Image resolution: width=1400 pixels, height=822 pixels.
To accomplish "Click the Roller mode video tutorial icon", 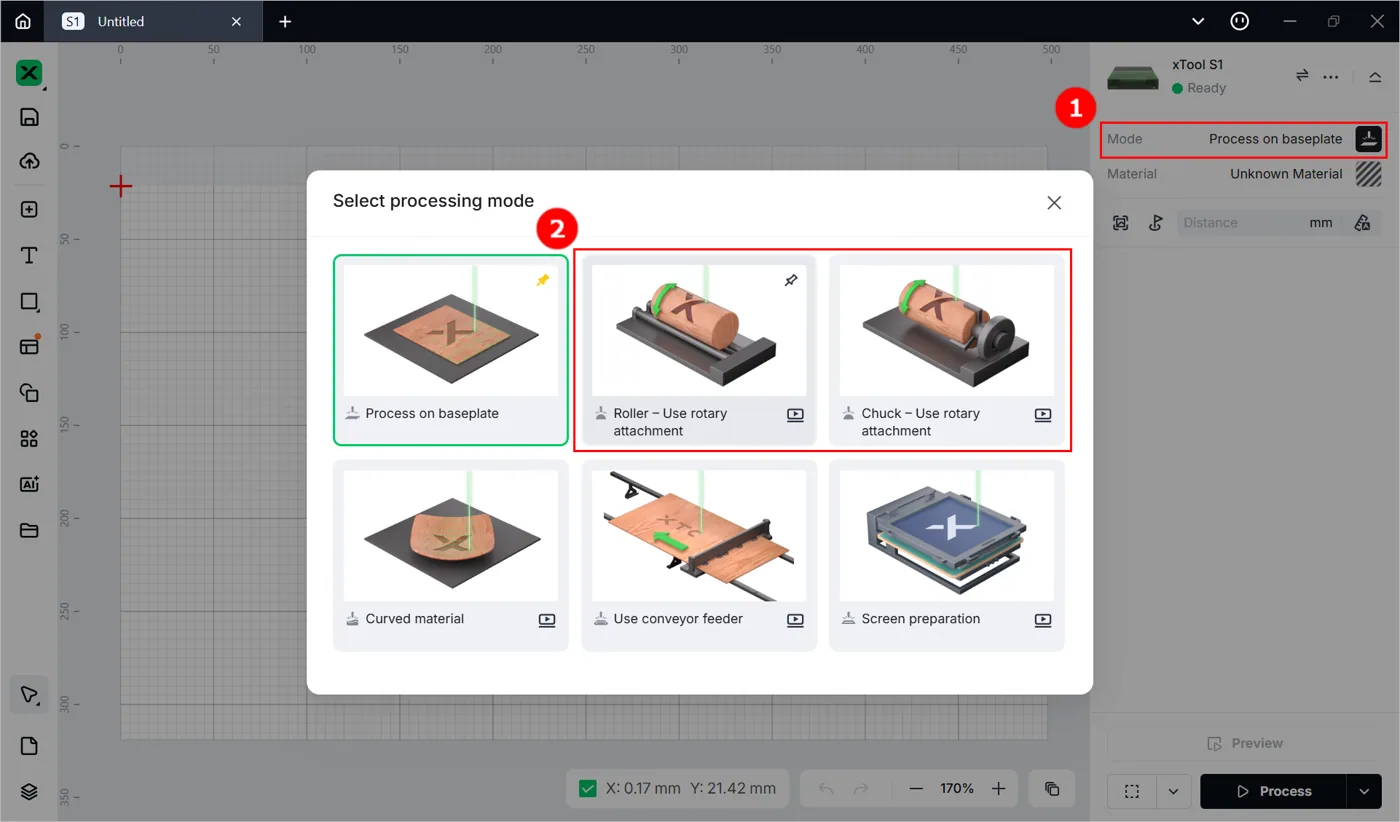I will pyautogui.click(x=795, y=414).
